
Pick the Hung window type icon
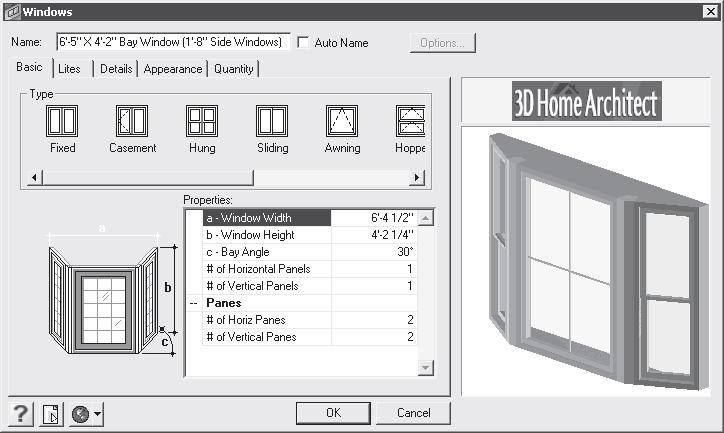[201, 121]
